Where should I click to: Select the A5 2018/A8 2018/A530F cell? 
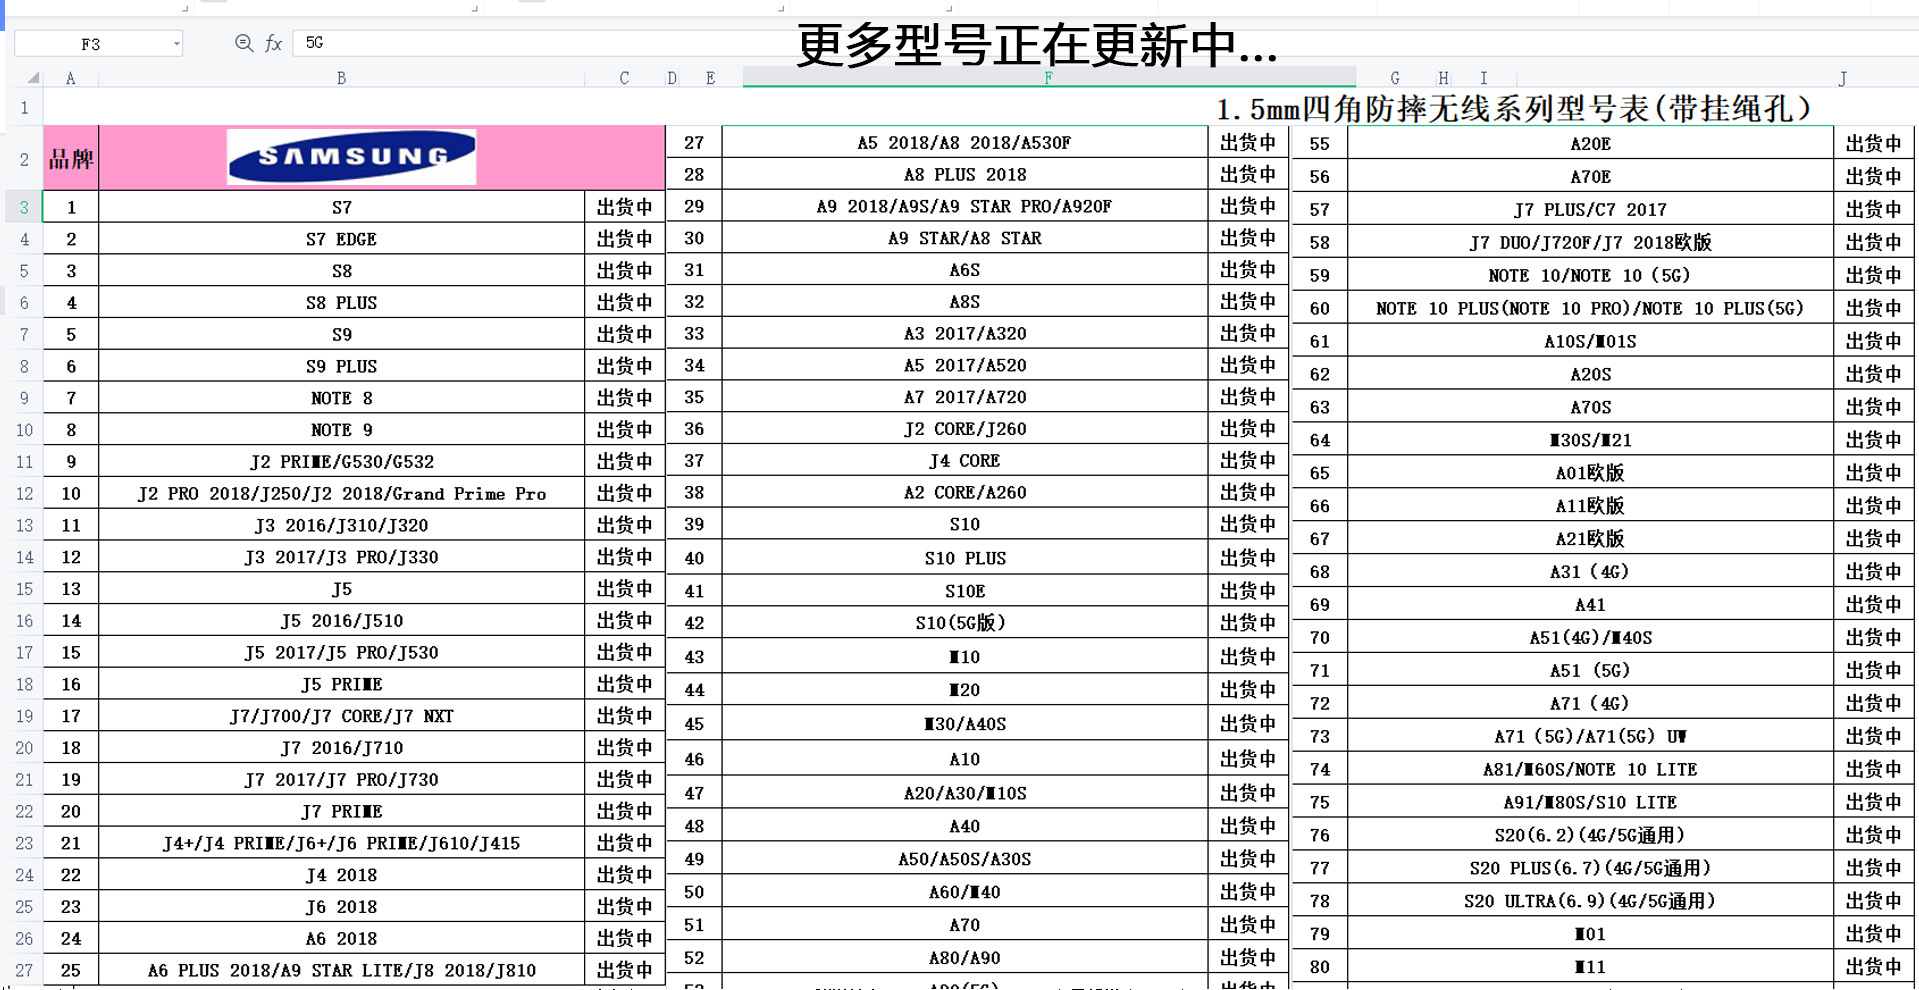(x=964, y=143)
